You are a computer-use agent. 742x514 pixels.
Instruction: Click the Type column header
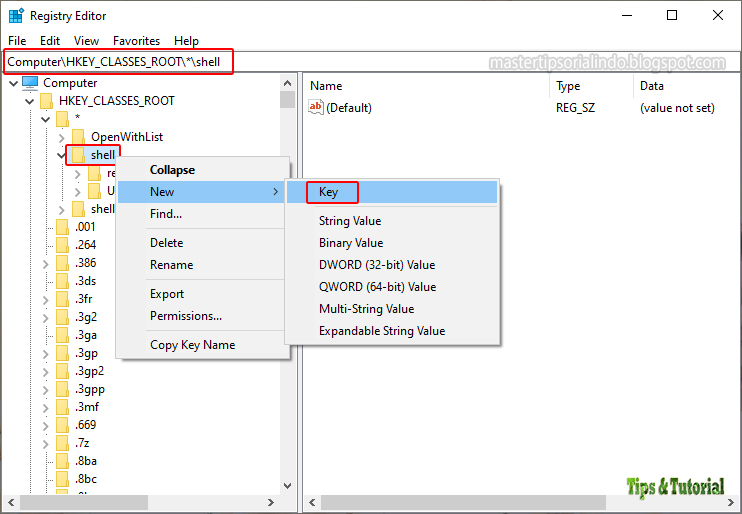592,86
